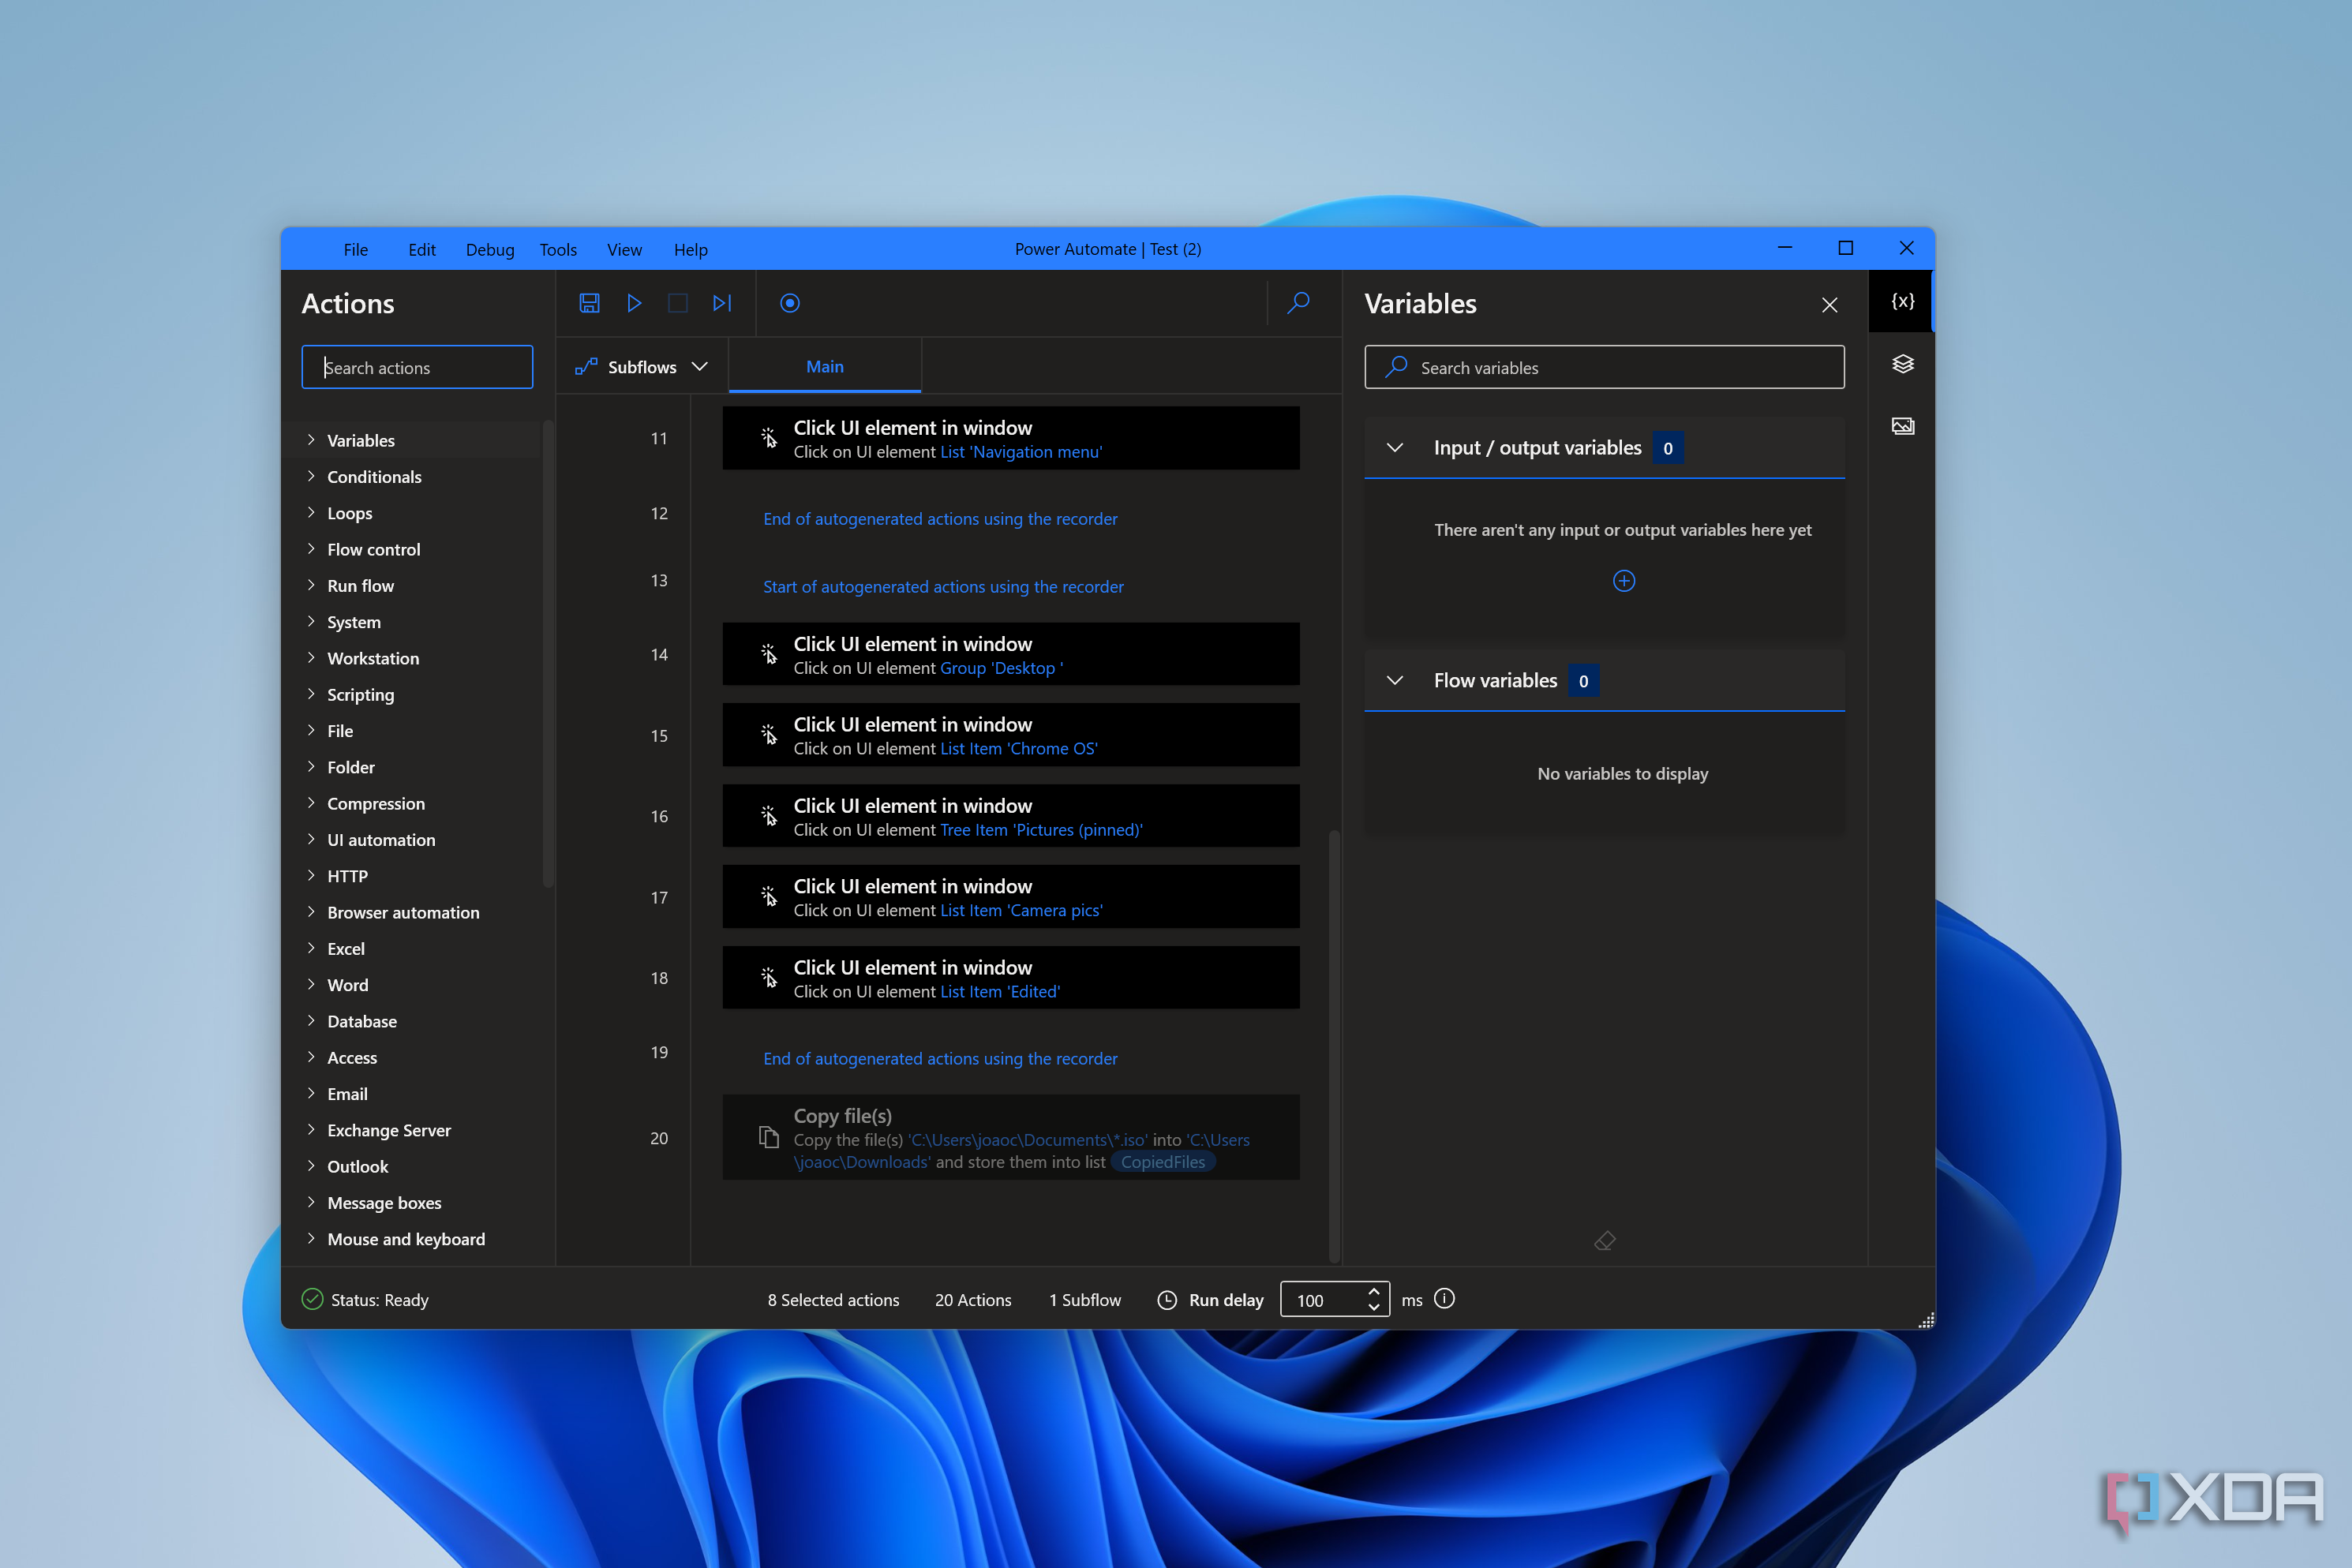The width and height of the screenshot is (2352, 1568).
Task: Open the Subflows dropdown
Action: pyautogui.click(x=642, y=367)
